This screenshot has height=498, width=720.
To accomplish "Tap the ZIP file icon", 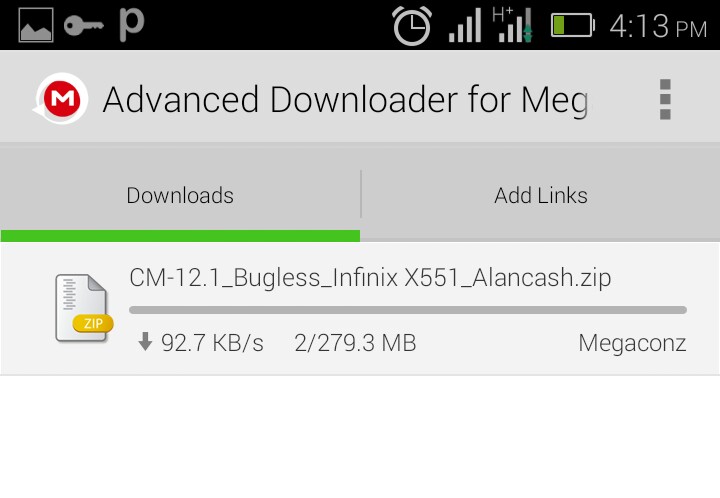I will click(x=83, y=308).
